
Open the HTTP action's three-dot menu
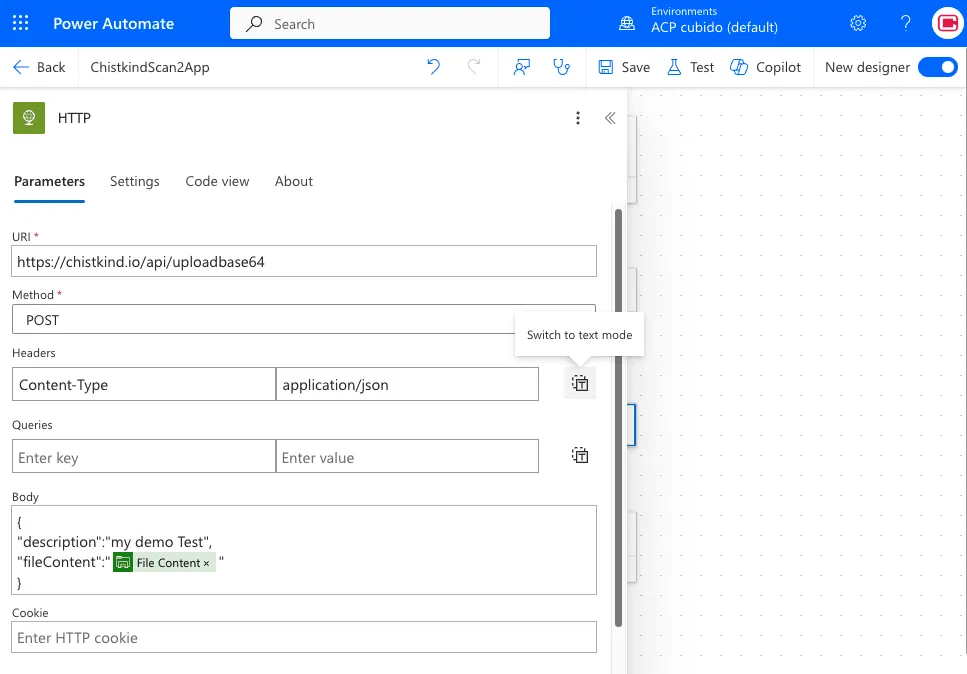pyautogui.click(x=578, y=117)
